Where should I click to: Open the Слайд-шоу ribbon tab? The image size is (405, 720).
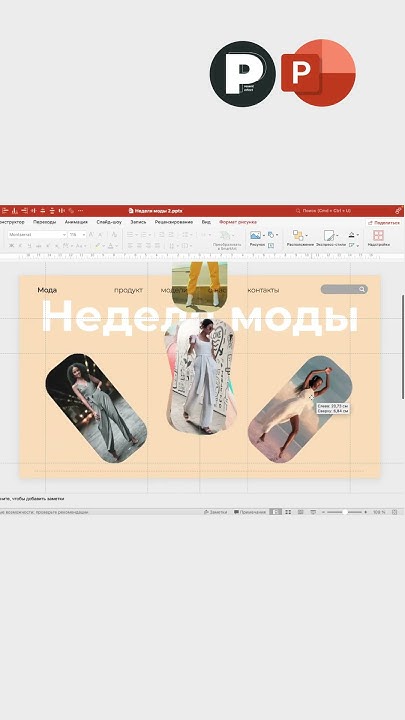coord(109,222)
